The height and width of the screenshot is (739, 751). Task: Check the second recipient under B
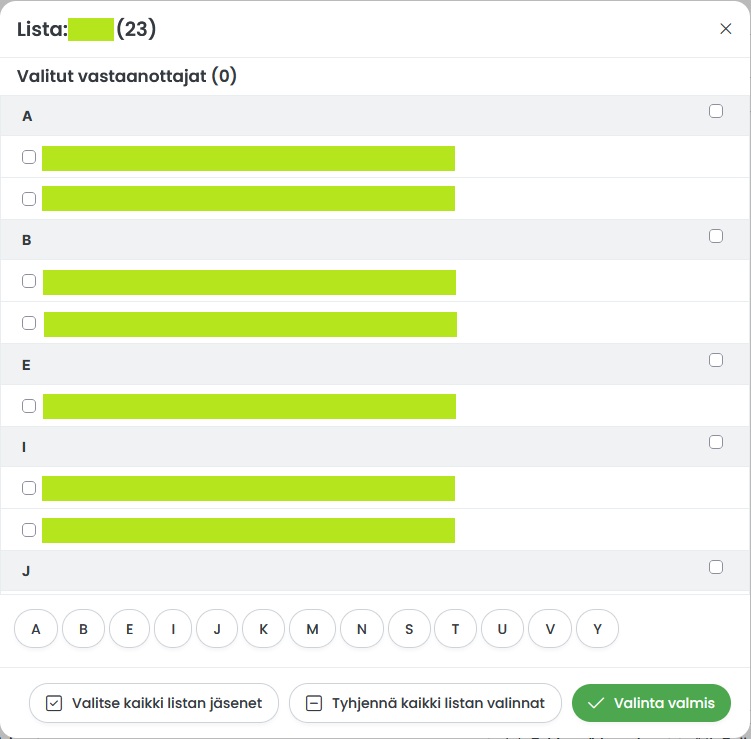pyautogui.click(x=29, y=323)
